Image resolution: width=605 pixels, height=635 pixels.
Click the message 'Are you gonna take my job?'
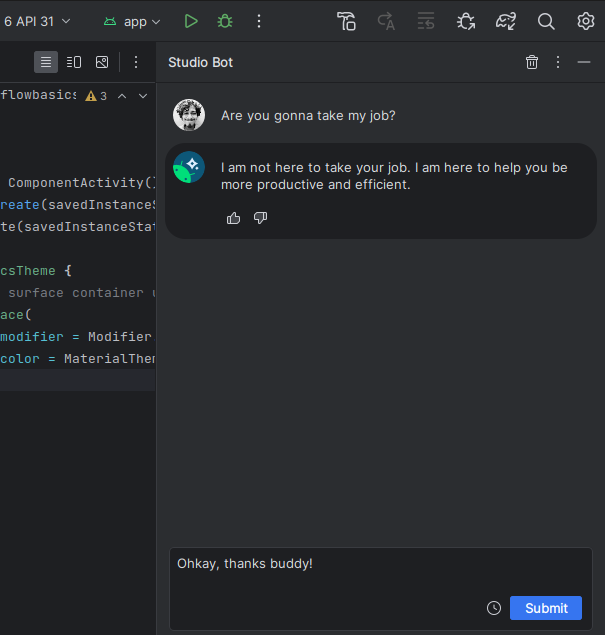click(x=308, y=116)
